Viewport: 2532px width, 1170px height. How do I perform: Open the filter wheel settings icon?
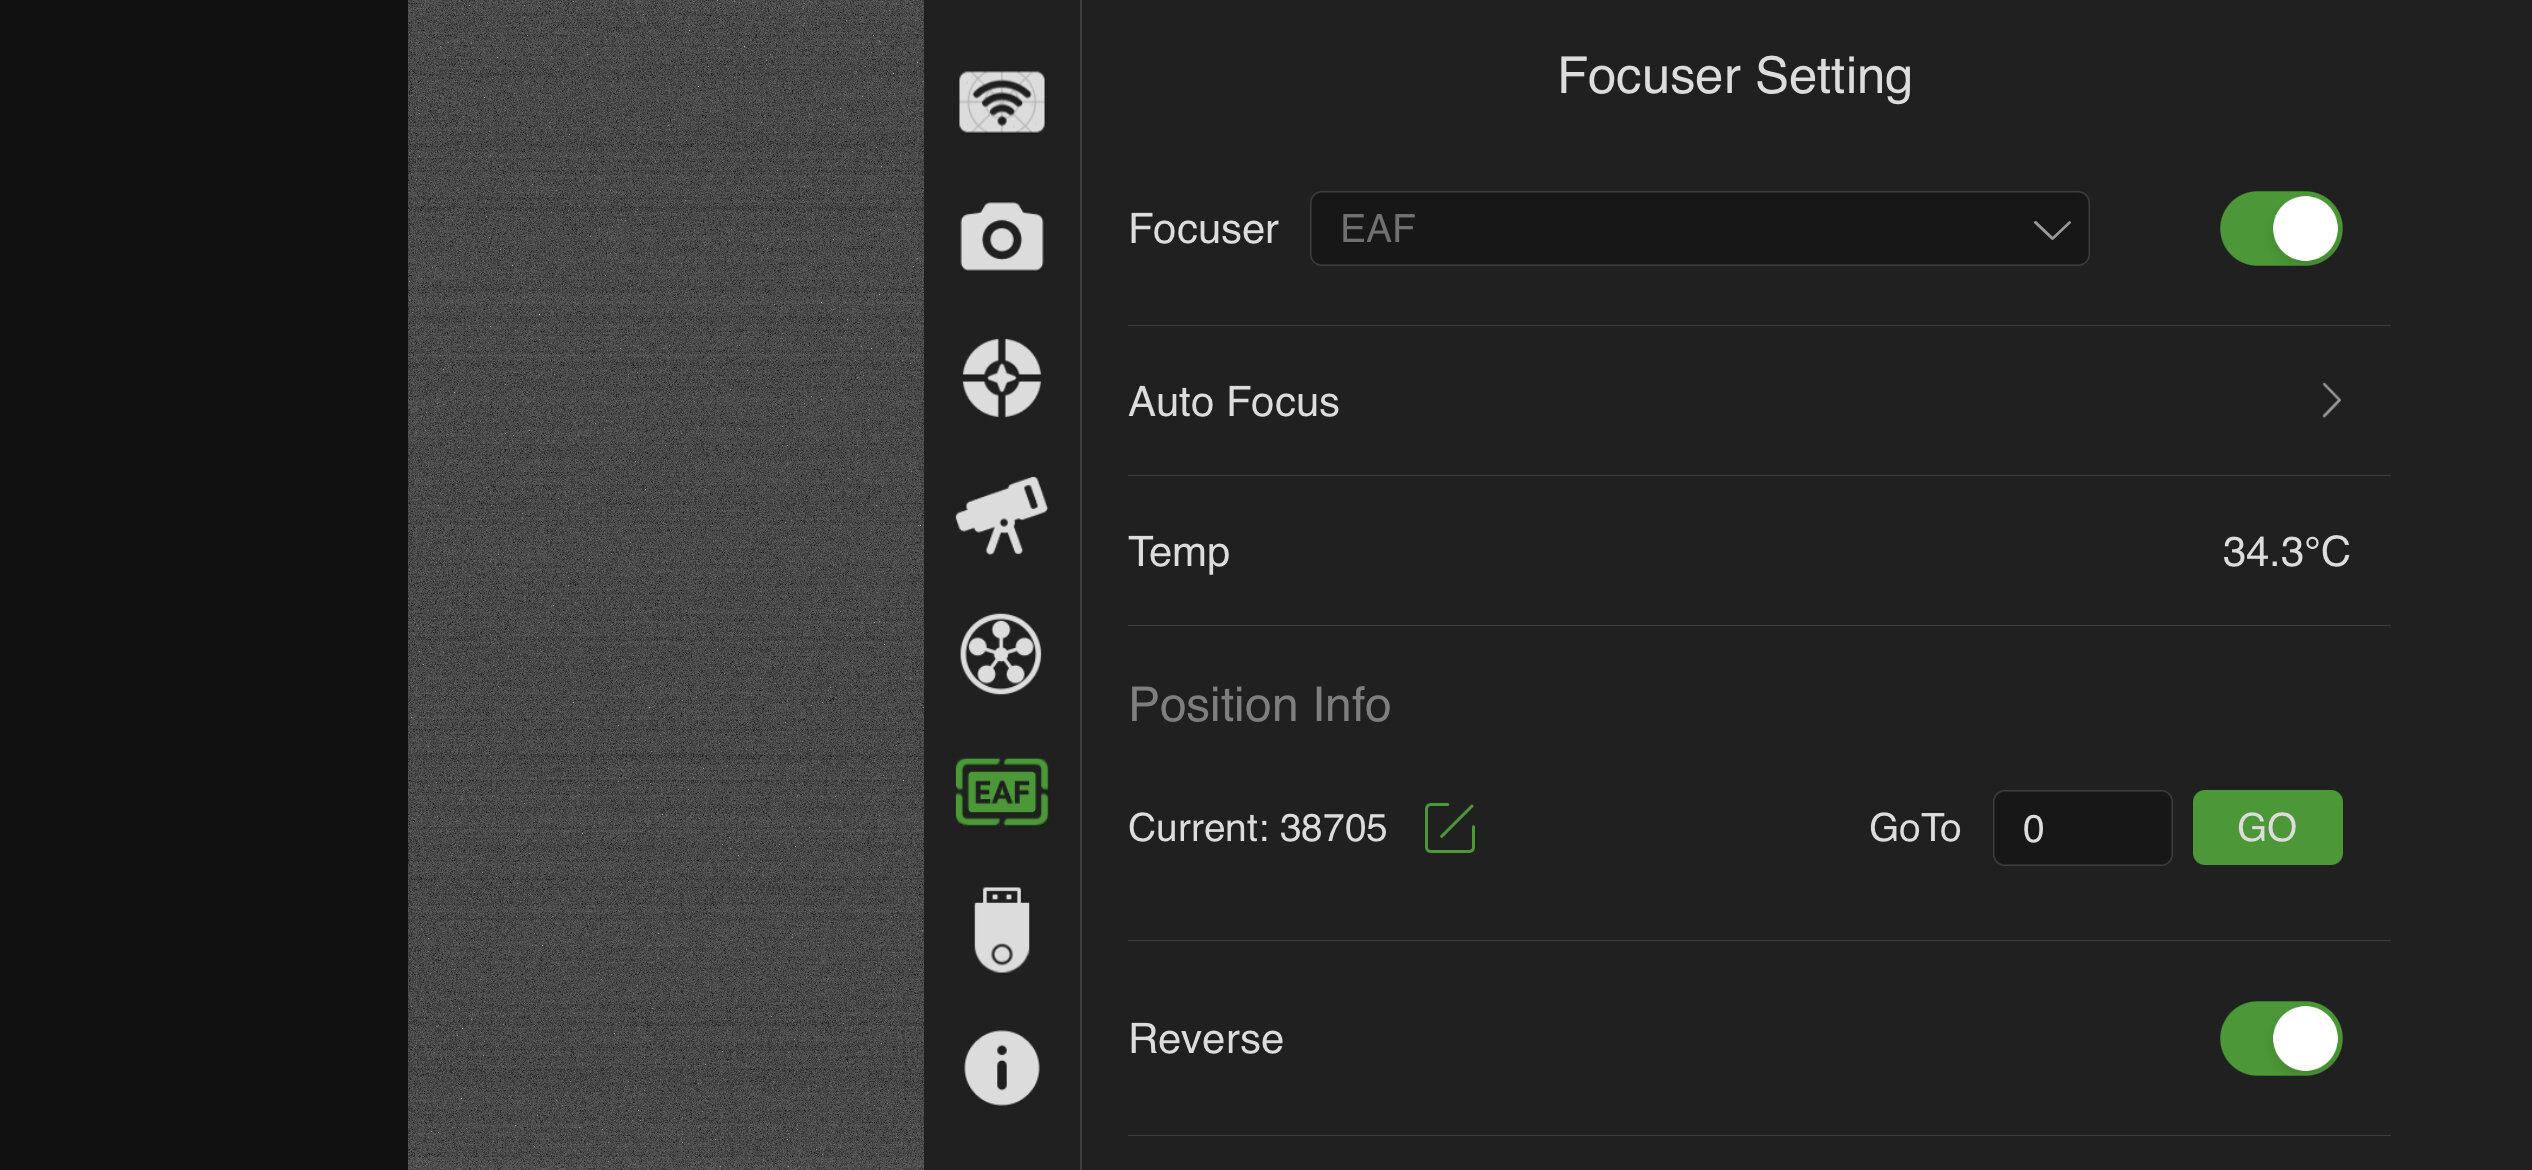1001,654
